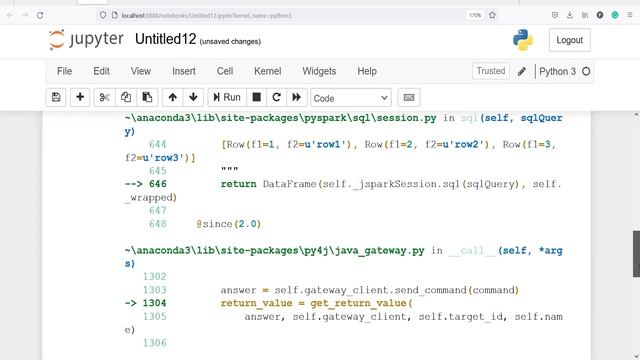Open browser downloads arrow icon
640x360 pixels.
(x=570, y=15)
